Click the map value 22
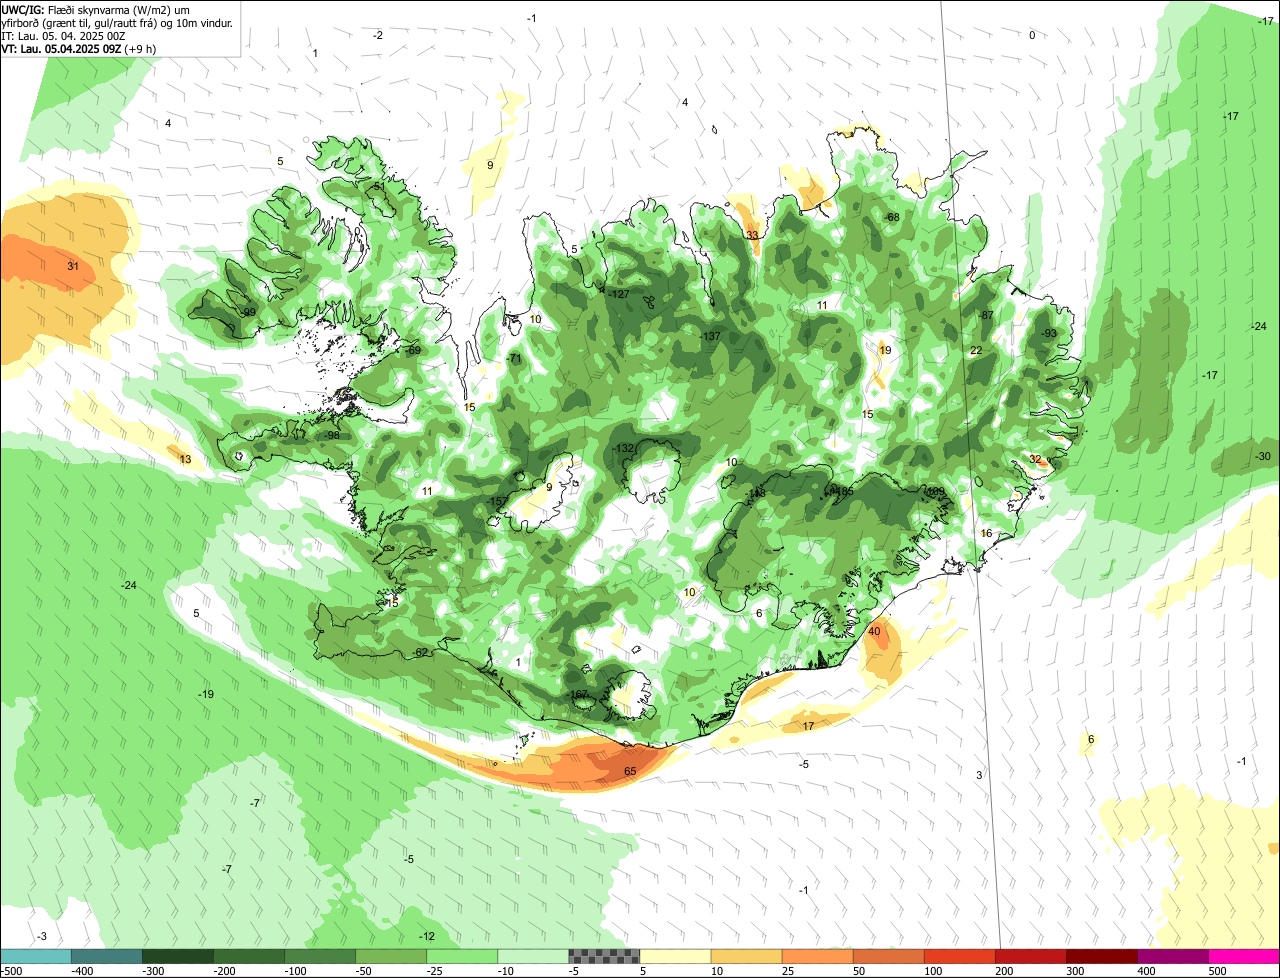 pyautogui.click(x=976, y=350)
